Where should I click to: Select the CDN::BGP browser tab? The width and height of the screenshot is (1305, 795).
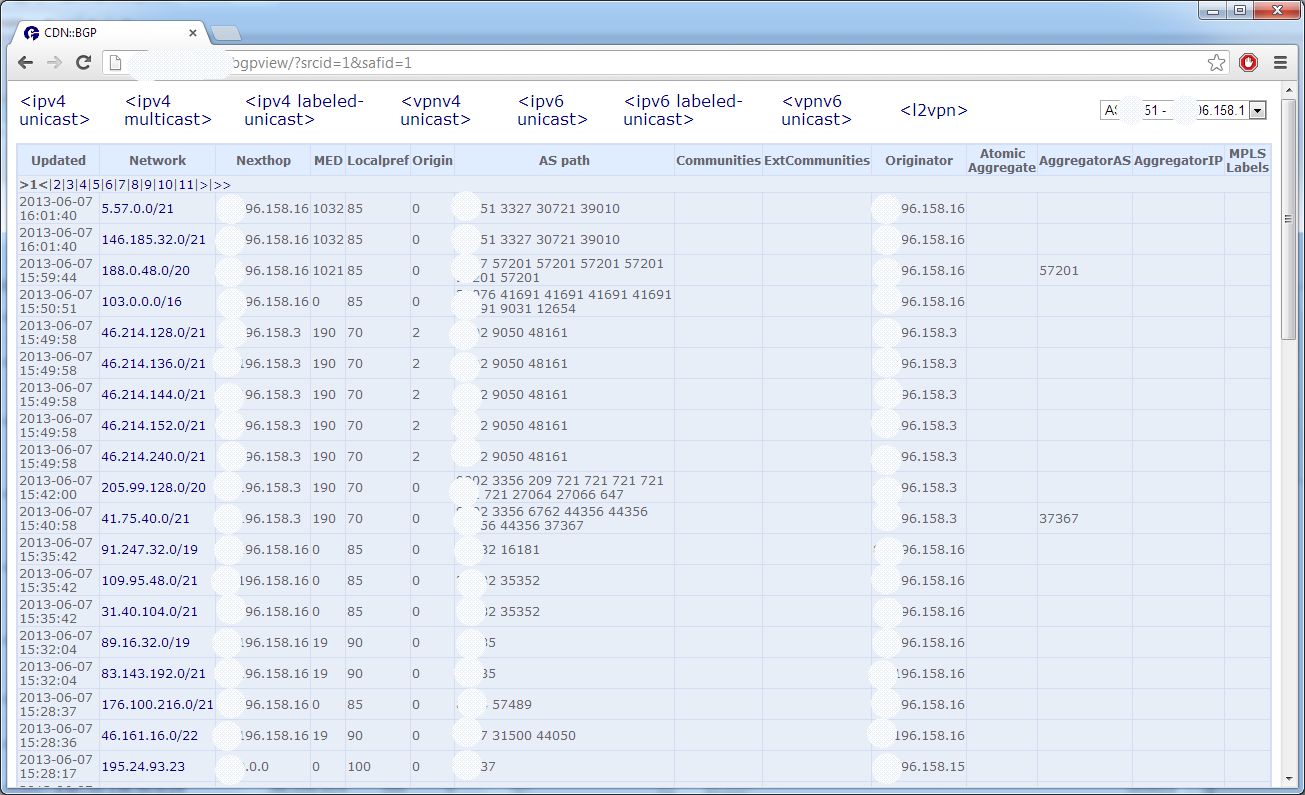click(105, 32)
